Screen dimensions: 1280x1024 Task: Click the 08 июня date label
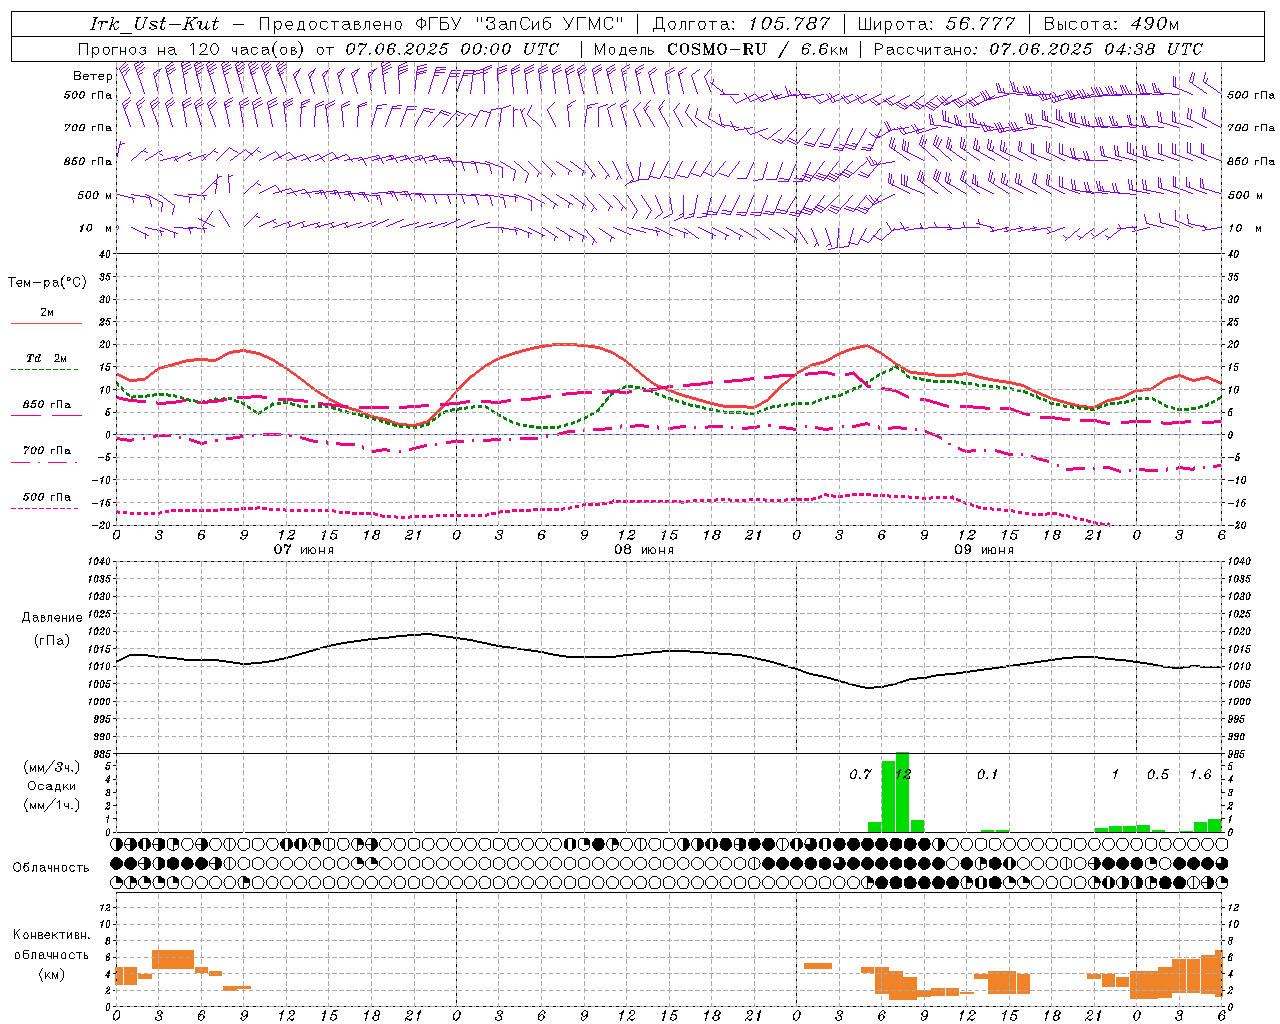click(645, 550)
